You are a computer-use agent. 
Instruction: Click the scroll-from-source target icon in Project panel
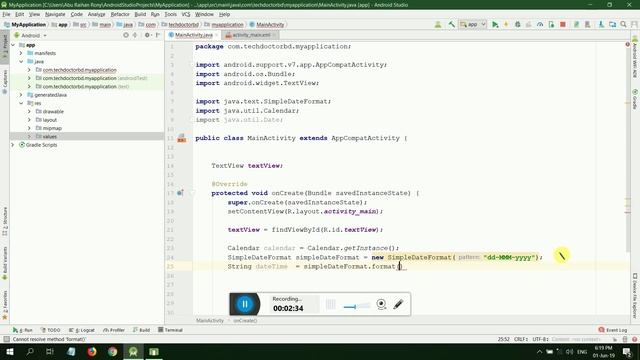click(x=126, y=35)
